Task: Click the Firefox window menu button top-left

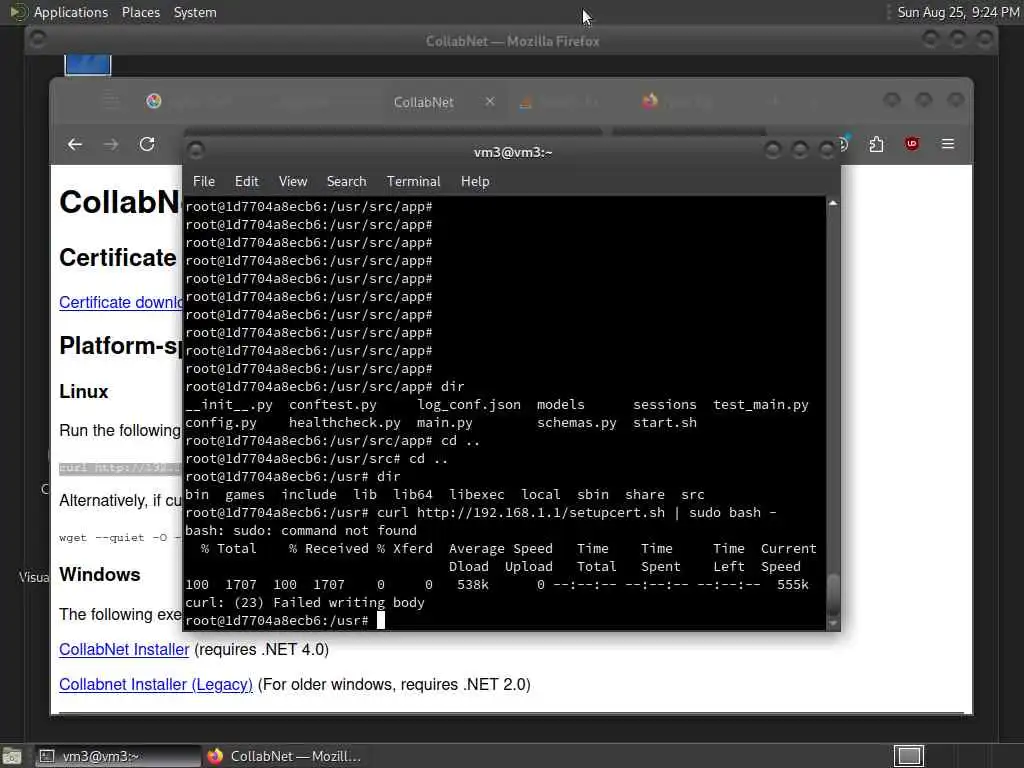Action: [38, 40]
